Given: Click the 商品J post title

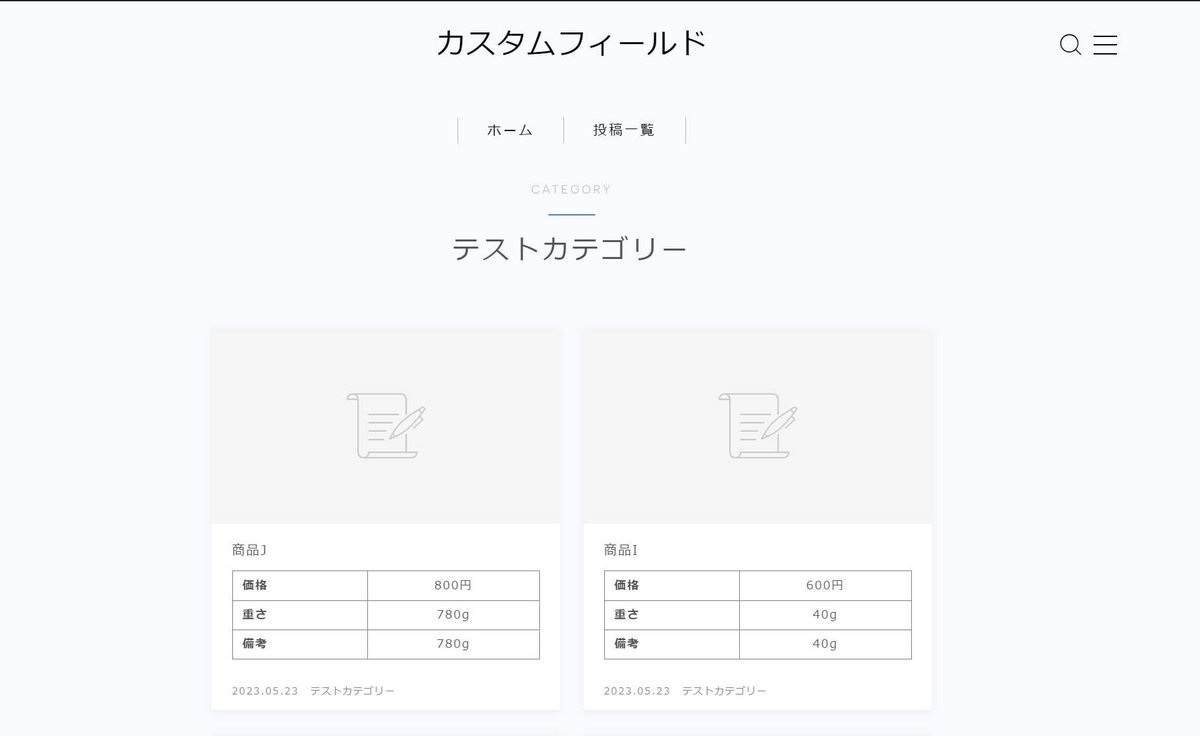Looking at the screenshot, I should [249, 550].
